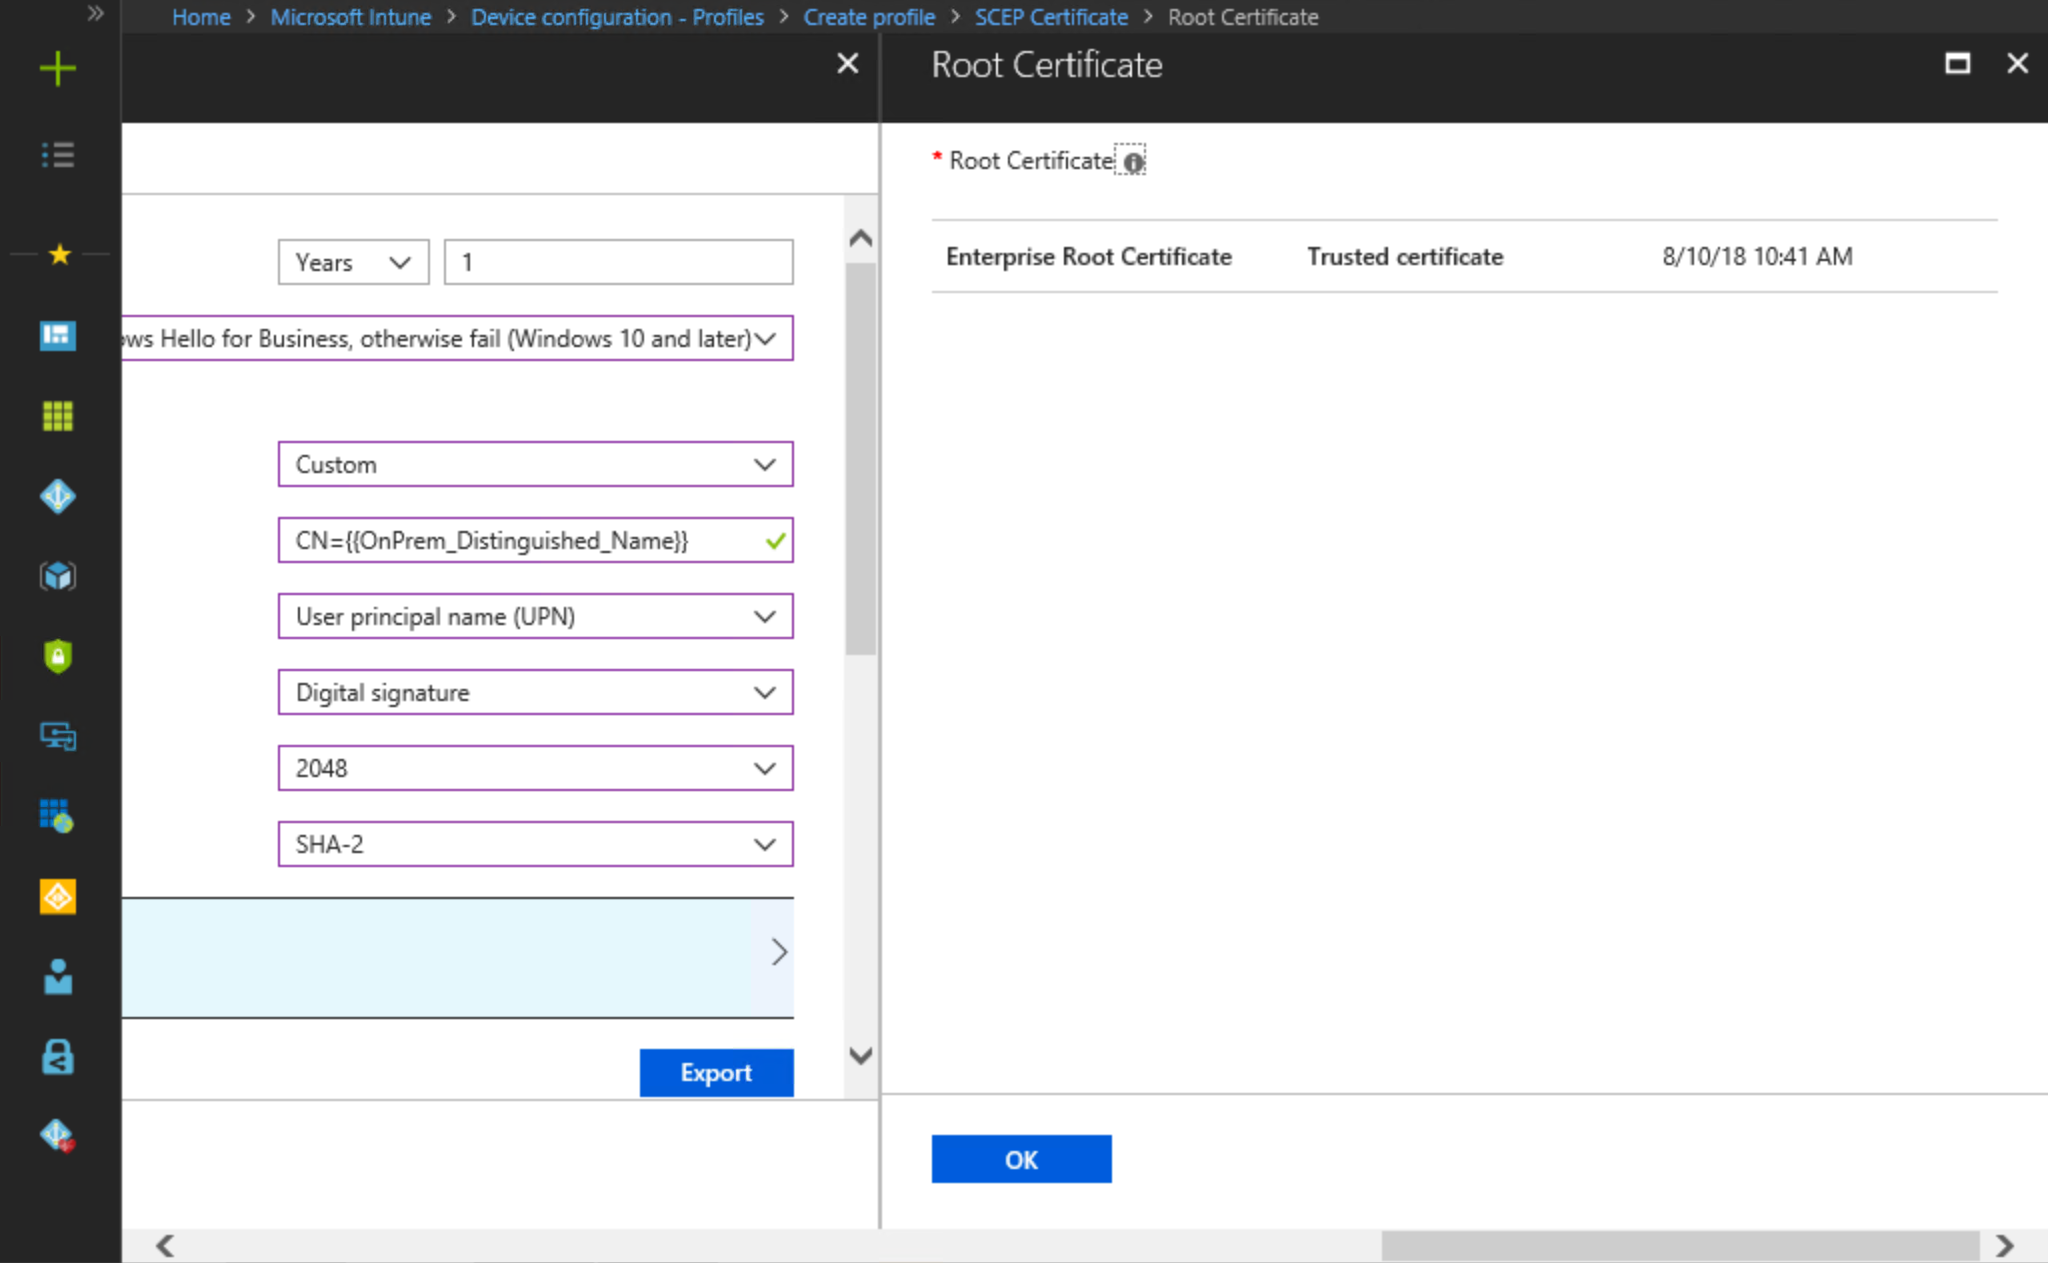Viewport: 2048px width, 1263px height.
Task: Click the green grid all resources icon
Action: coord(58,416)
